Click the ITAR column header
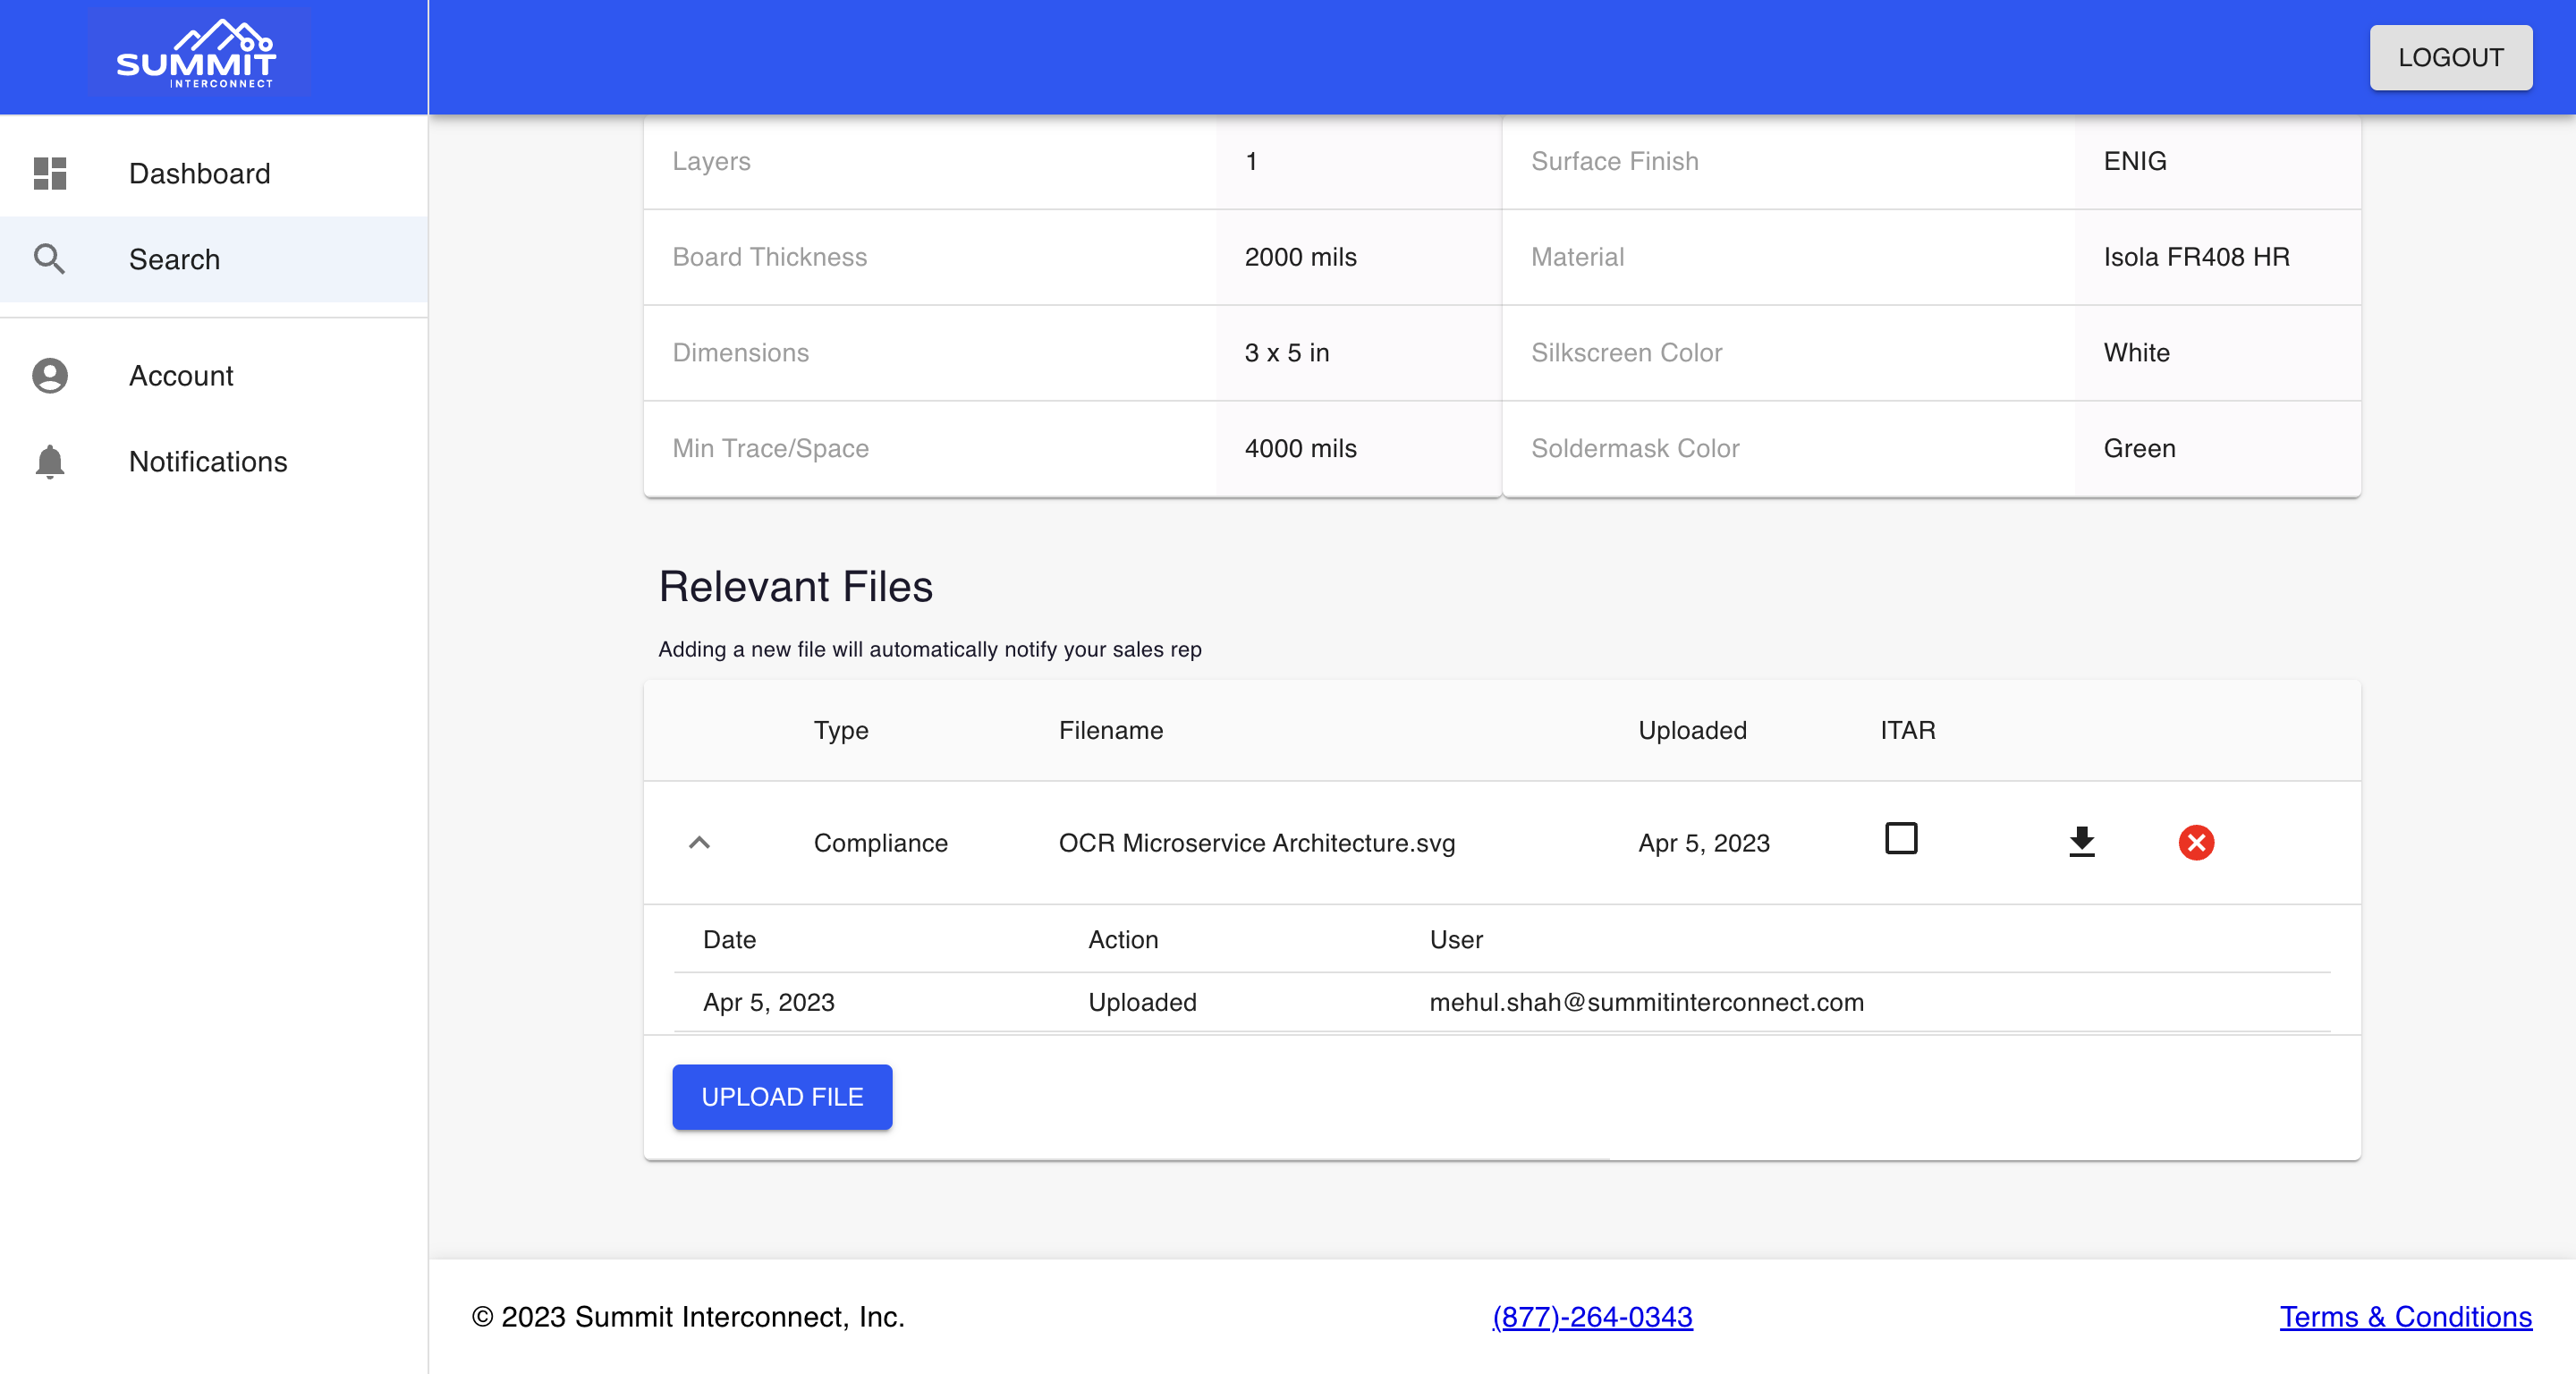The image size is (2576, 1374). click(x=1908, y=731)
